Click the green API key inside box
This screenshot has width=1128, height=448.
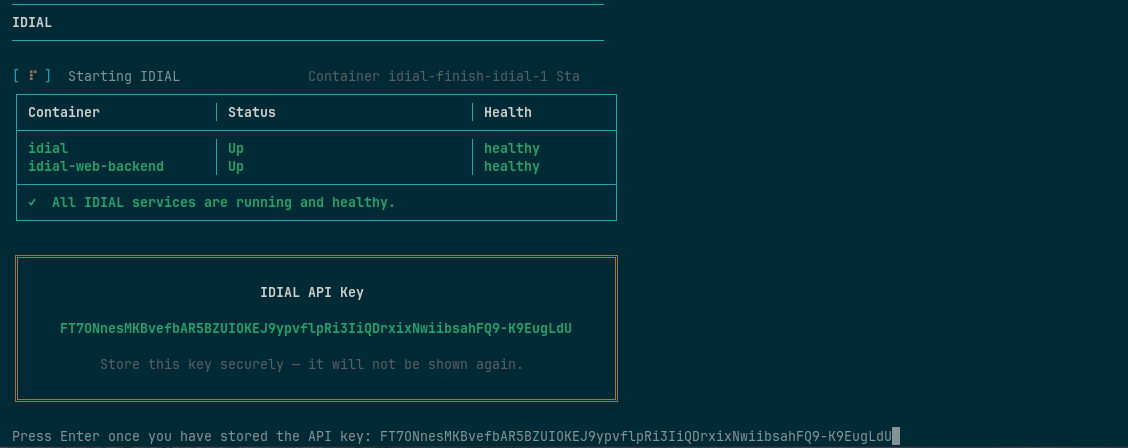pyautogui.click(x=316, y=328)
